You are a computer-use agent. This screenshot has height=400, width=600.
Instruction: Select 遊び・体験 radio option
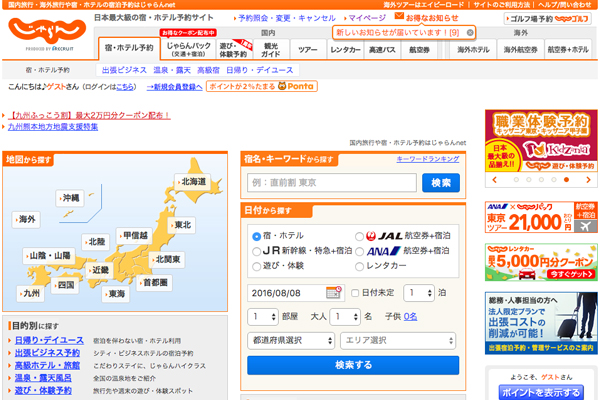pos(256,266)
